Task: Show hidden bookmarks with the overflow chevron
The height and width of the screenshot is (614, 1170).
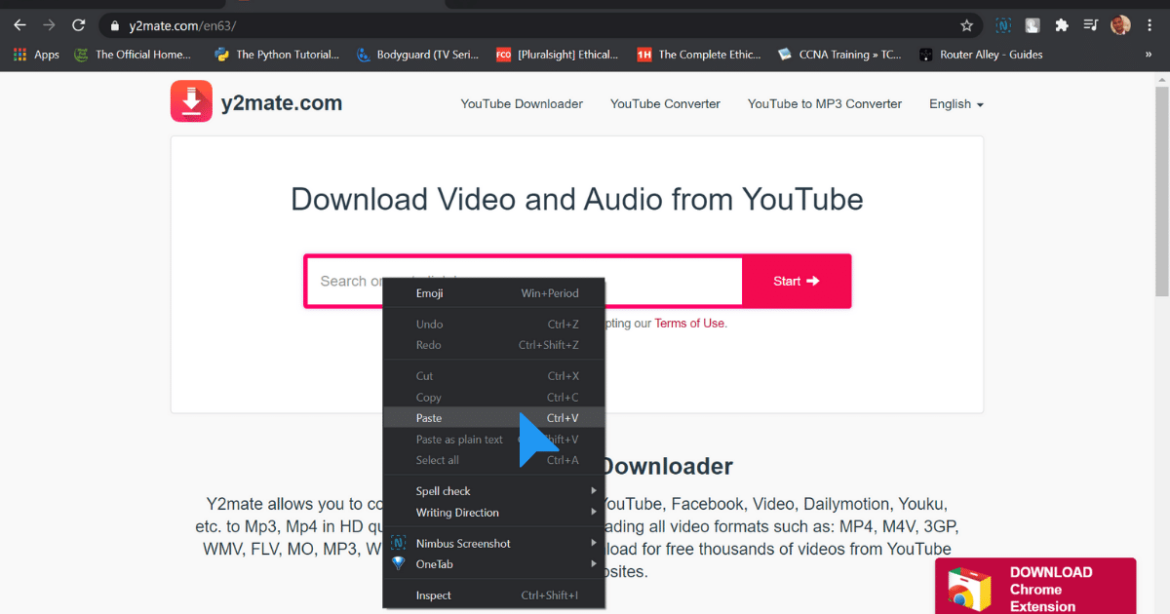Action: 1148,55
